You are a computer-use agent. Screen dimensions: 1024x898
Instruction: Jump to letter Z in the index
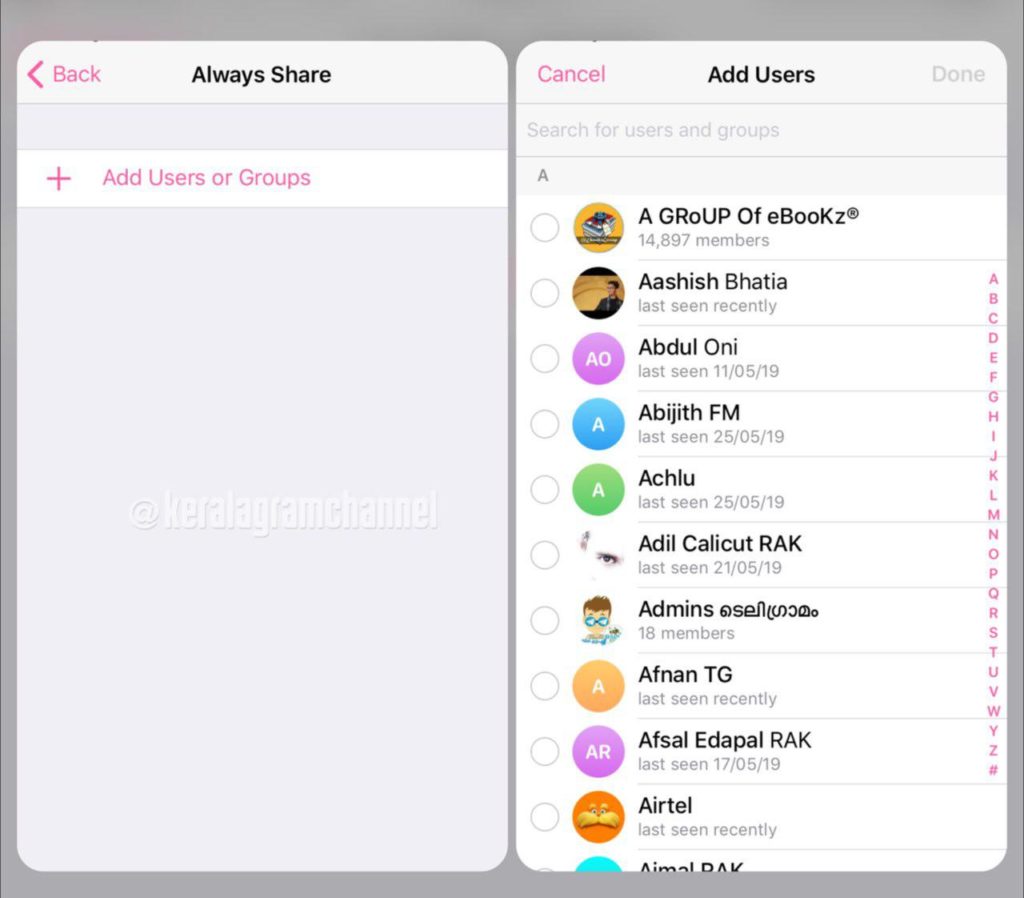[x=993, y=750]
